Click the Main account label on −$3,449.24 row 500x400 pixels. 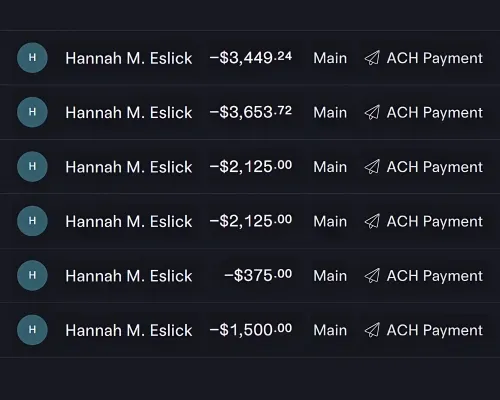[x=330, y=58]
